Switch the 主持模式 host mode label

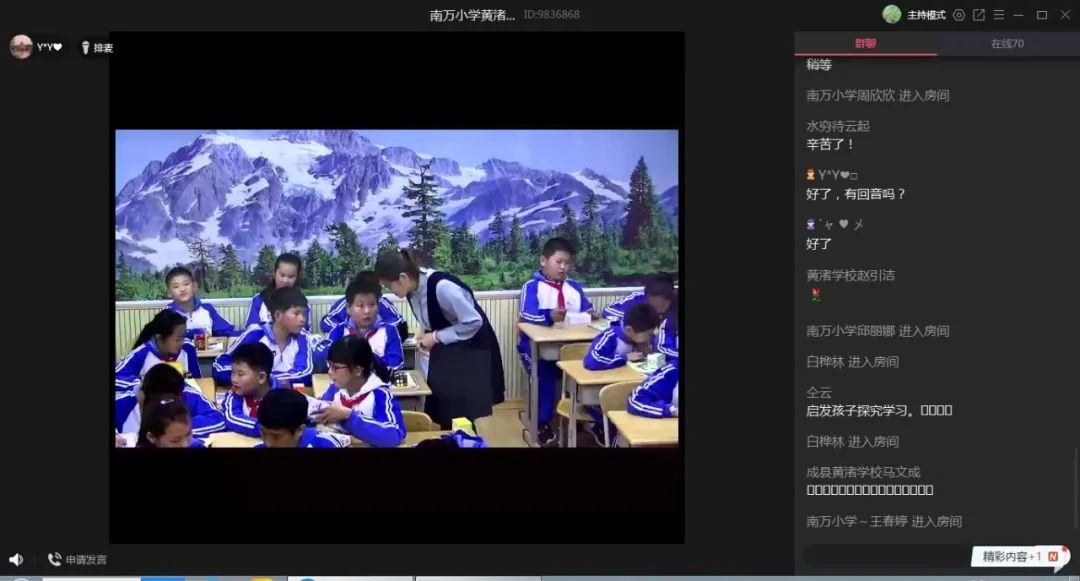tap(926, 15)
